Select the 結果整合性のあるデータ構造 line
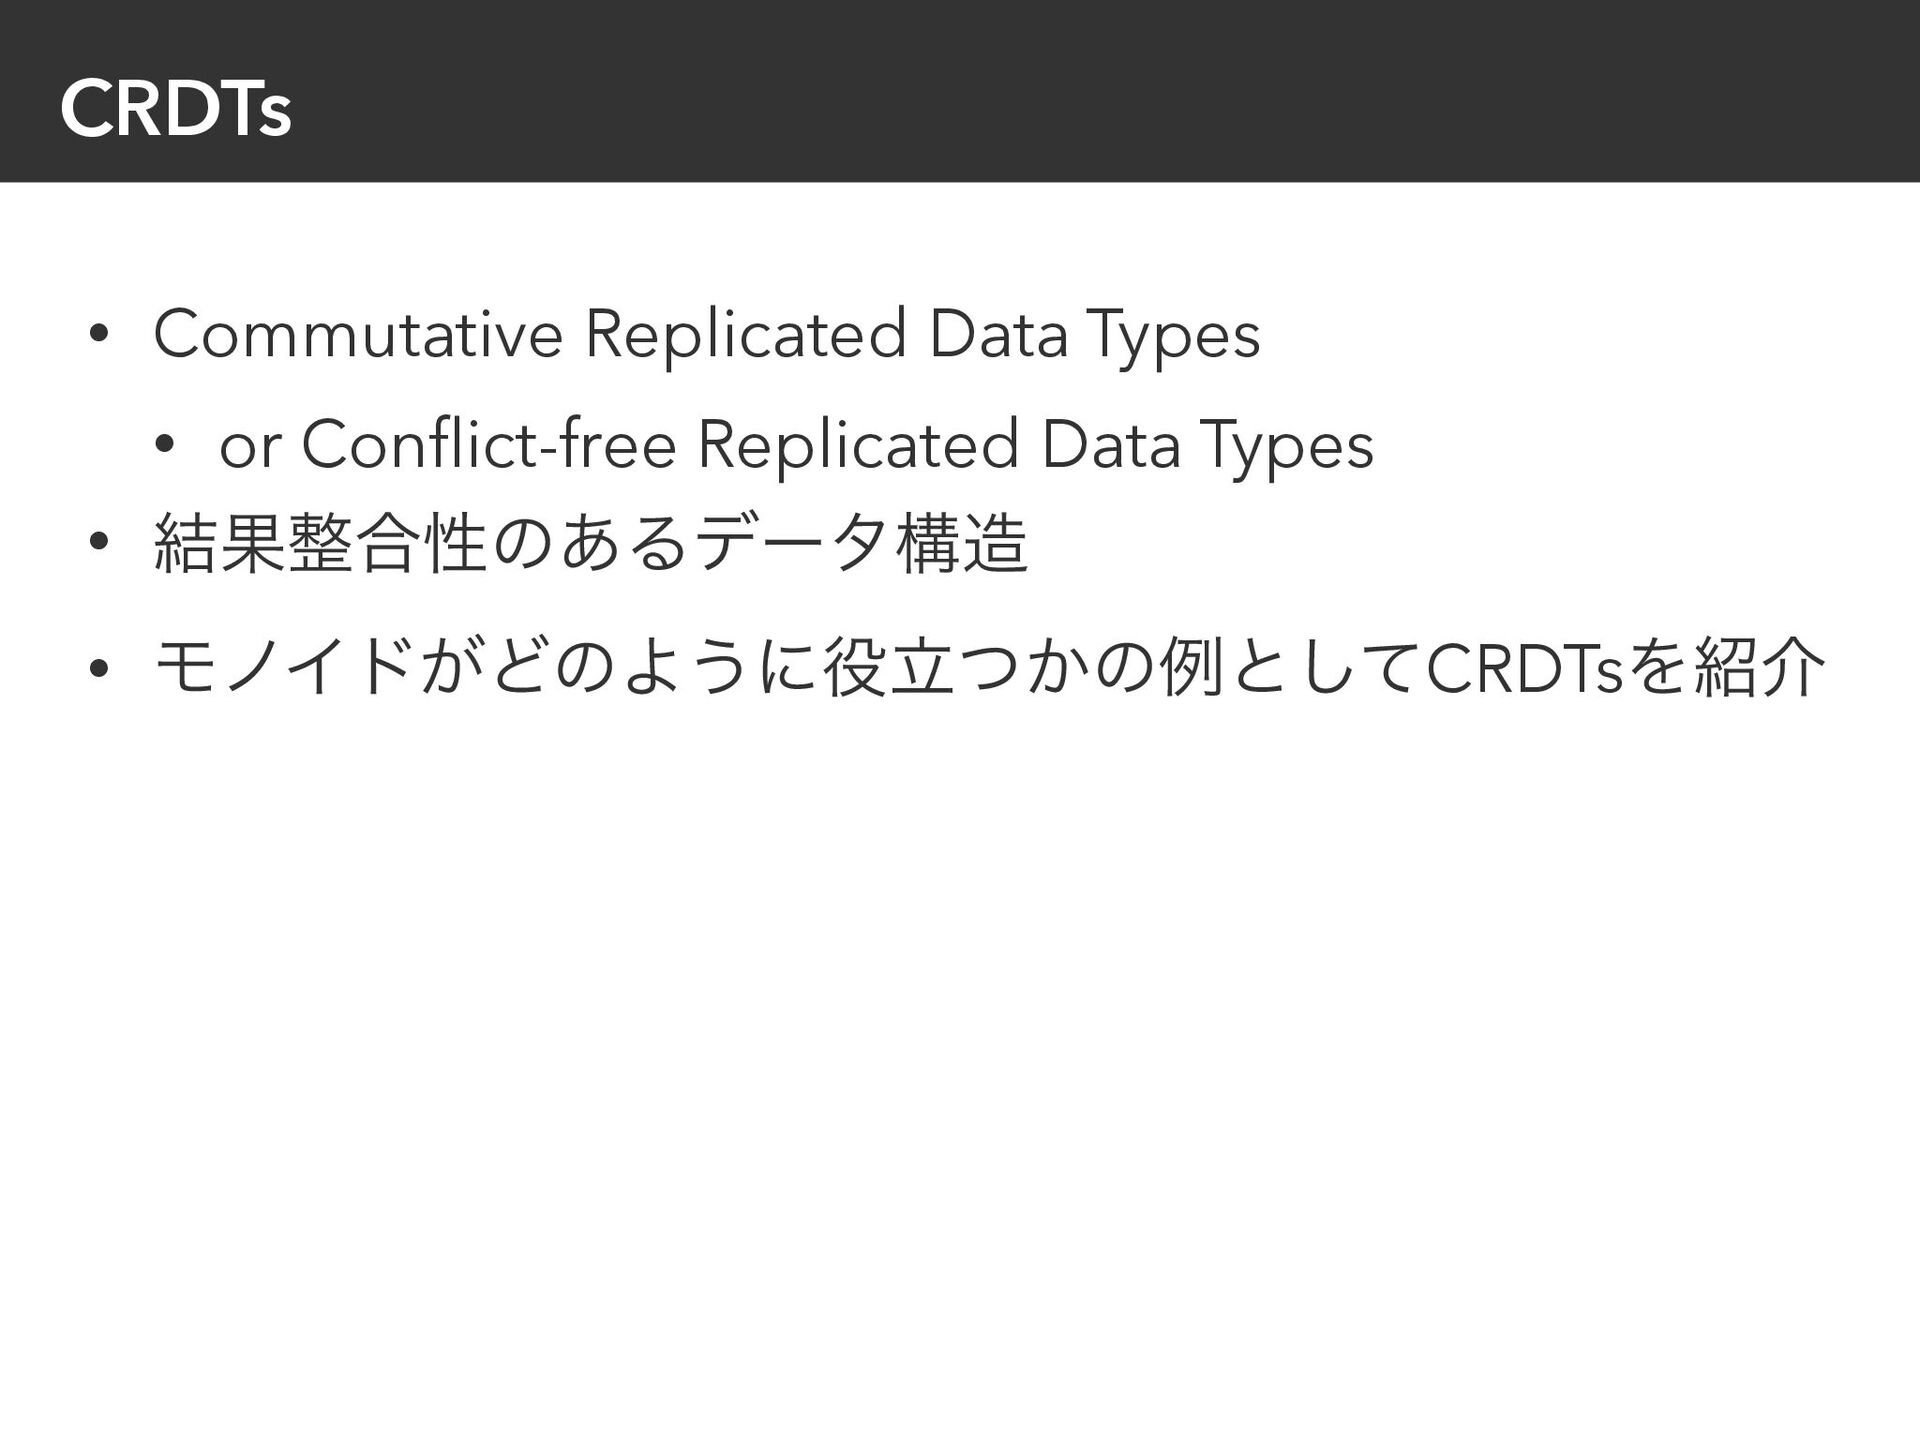Image resolution: width=1920 pixels, height=1440 pixels. tap(591, 545)
